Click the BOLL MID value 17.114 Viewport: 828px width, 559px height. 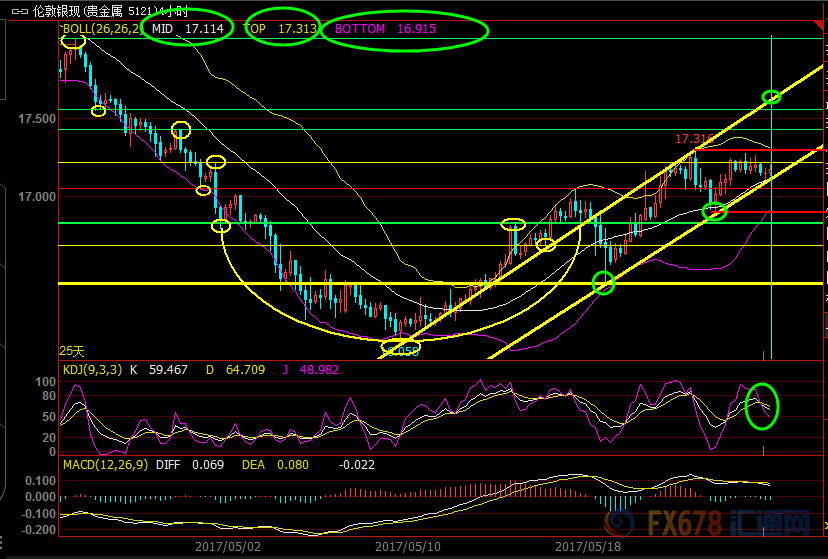point(203,29)
